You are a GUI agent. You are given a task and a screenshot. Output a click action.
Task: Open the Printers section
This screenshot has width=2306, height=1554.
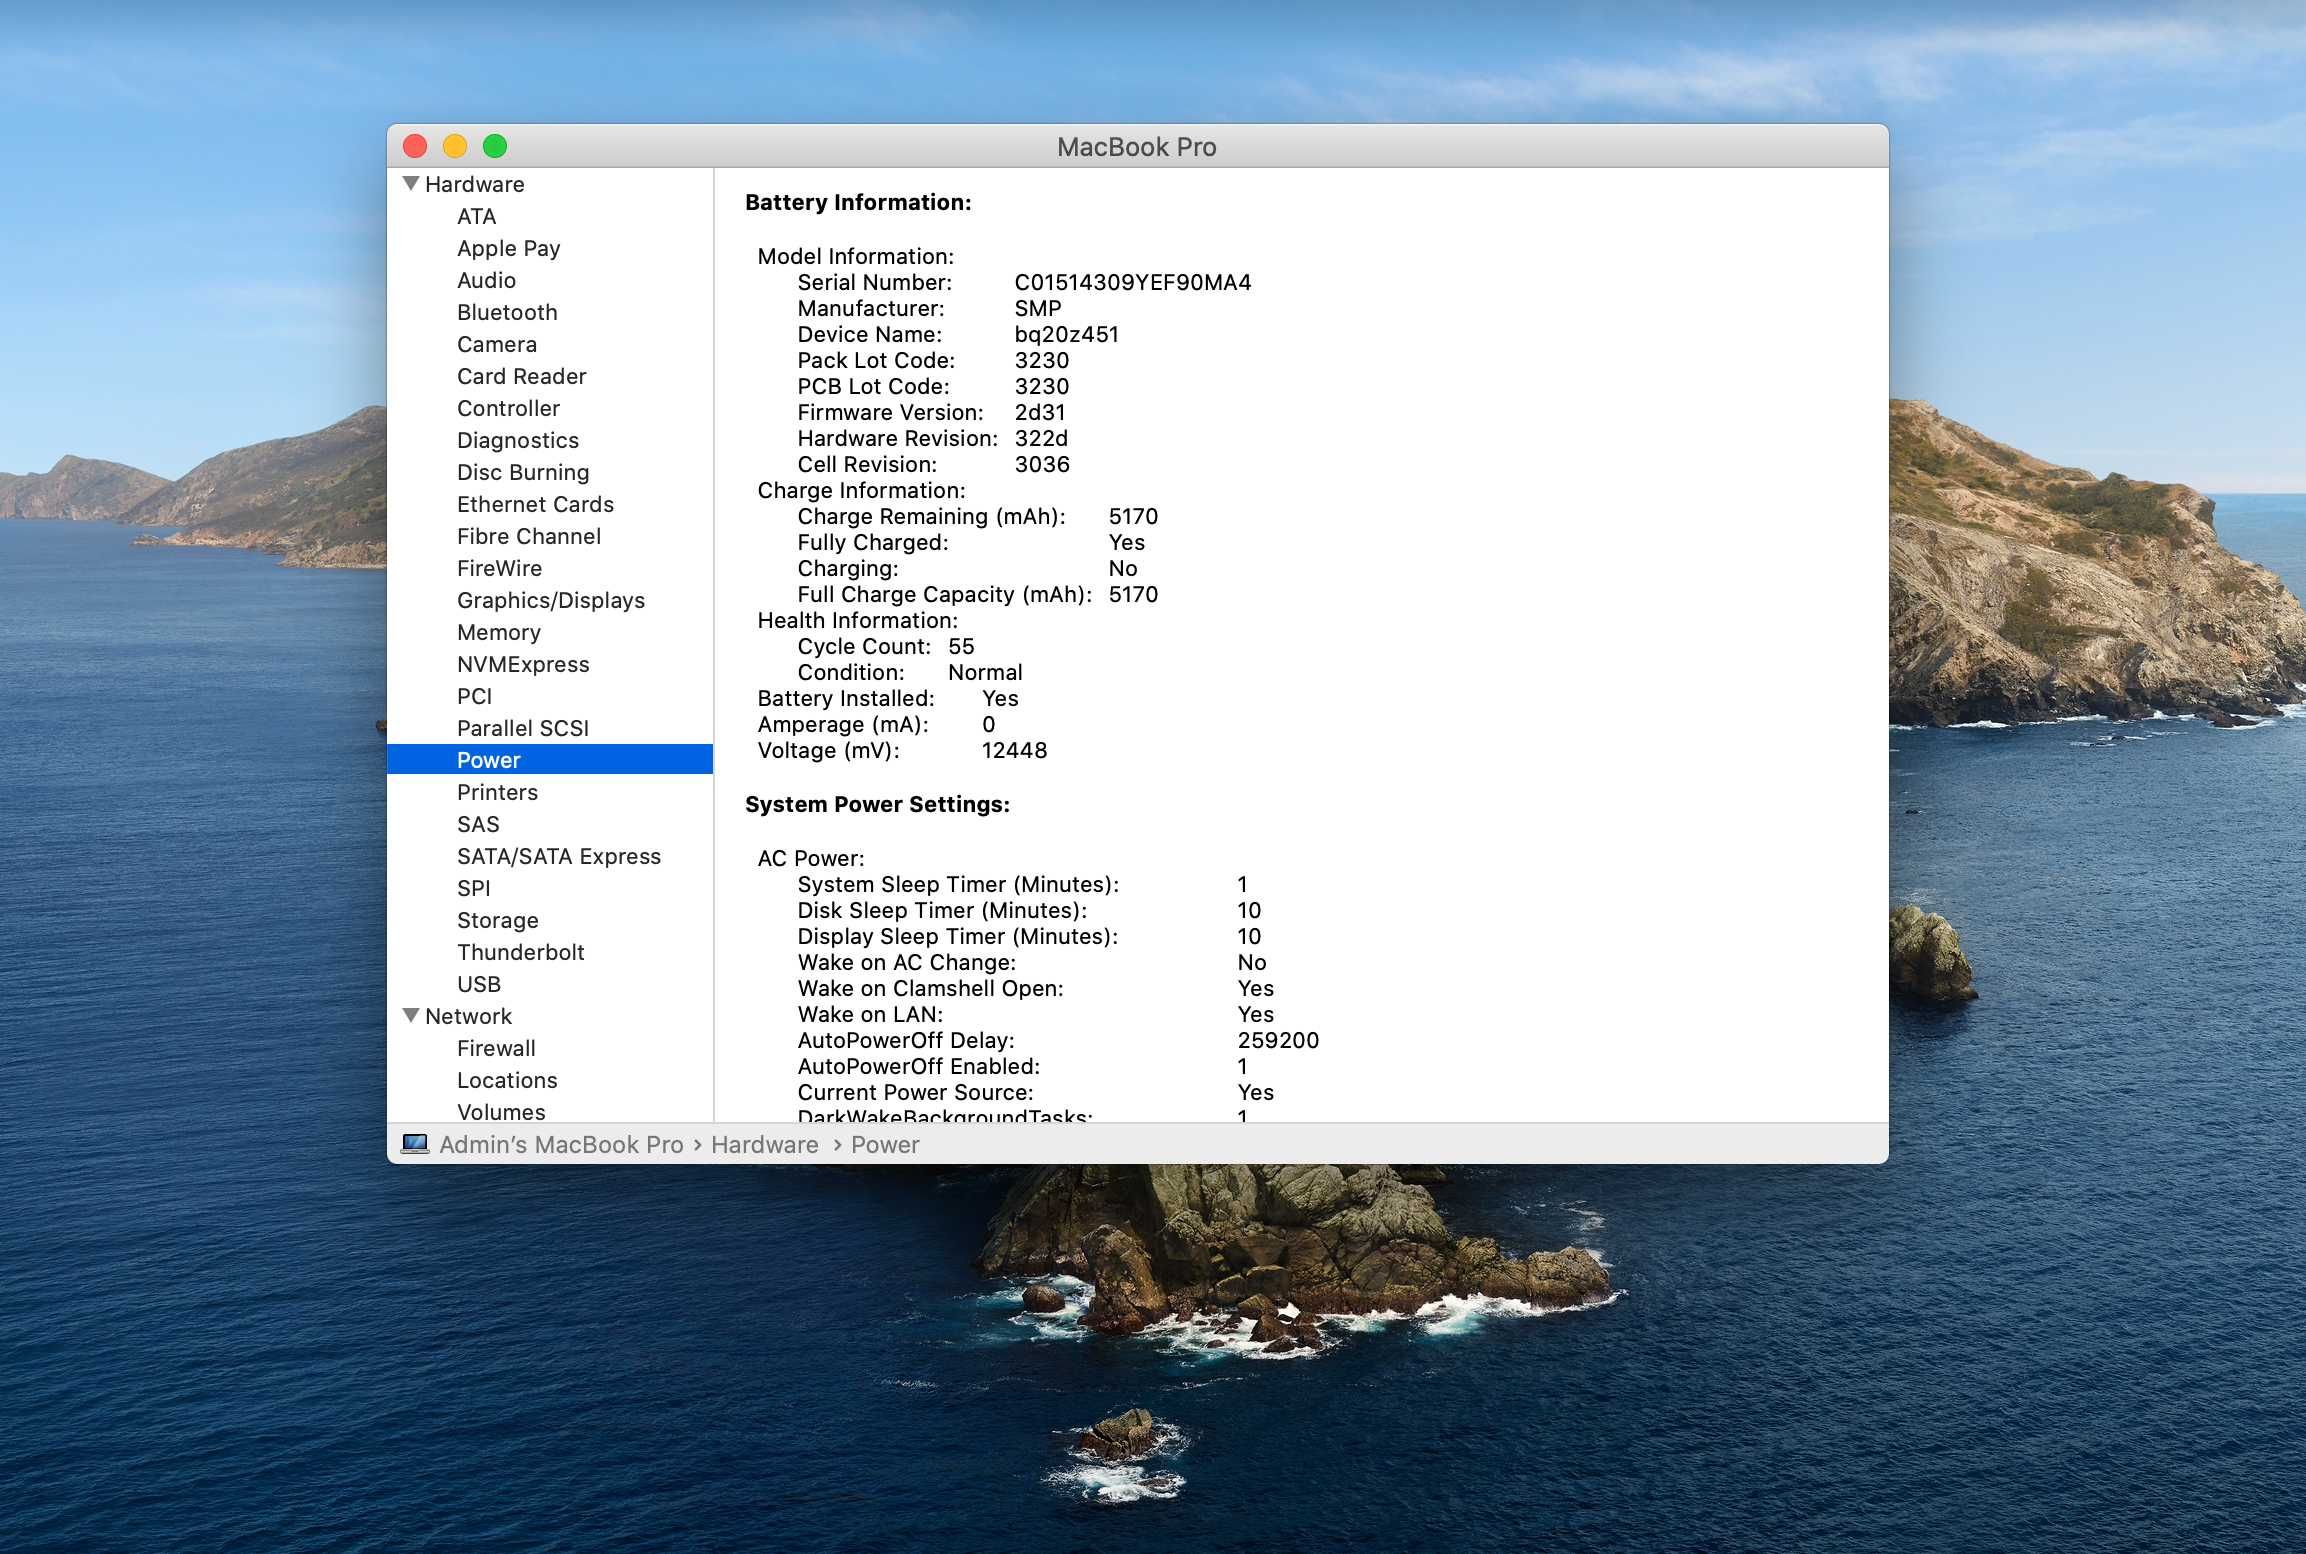click(x=497, y=792)
